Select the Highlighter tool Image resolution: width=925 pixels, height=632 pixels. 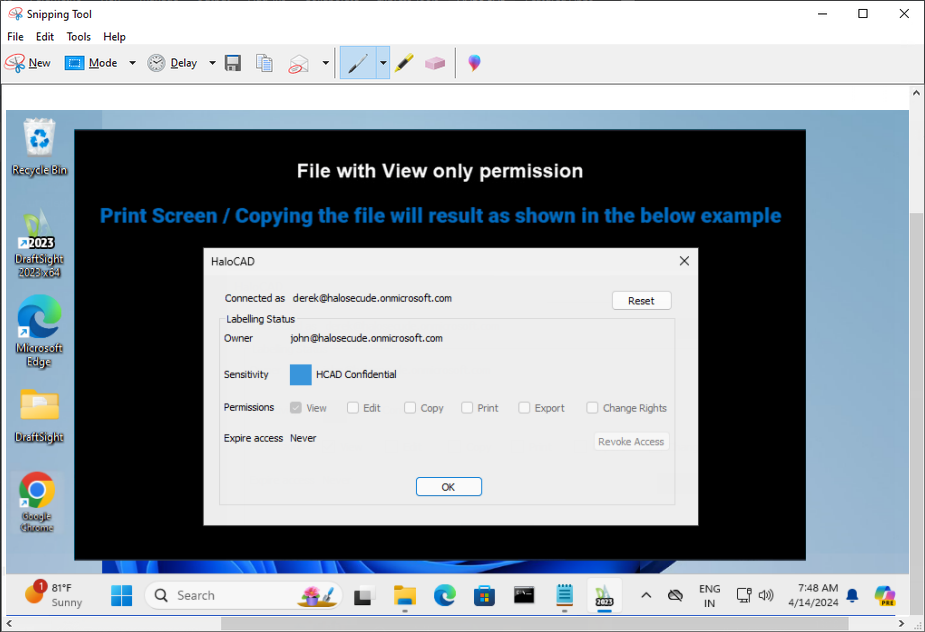[x=404, y=63]
